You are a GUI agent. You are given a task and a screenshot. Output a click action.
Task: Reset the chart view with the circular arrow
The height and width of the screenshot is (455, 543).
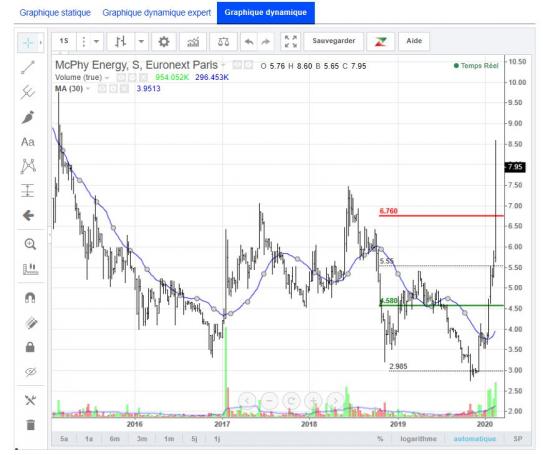(x=292, y=401)
